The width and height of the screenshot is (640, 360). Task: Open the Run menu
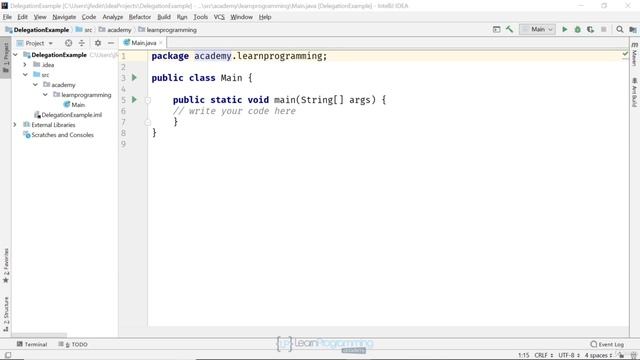pyautogui.click(x=182, y=17)
